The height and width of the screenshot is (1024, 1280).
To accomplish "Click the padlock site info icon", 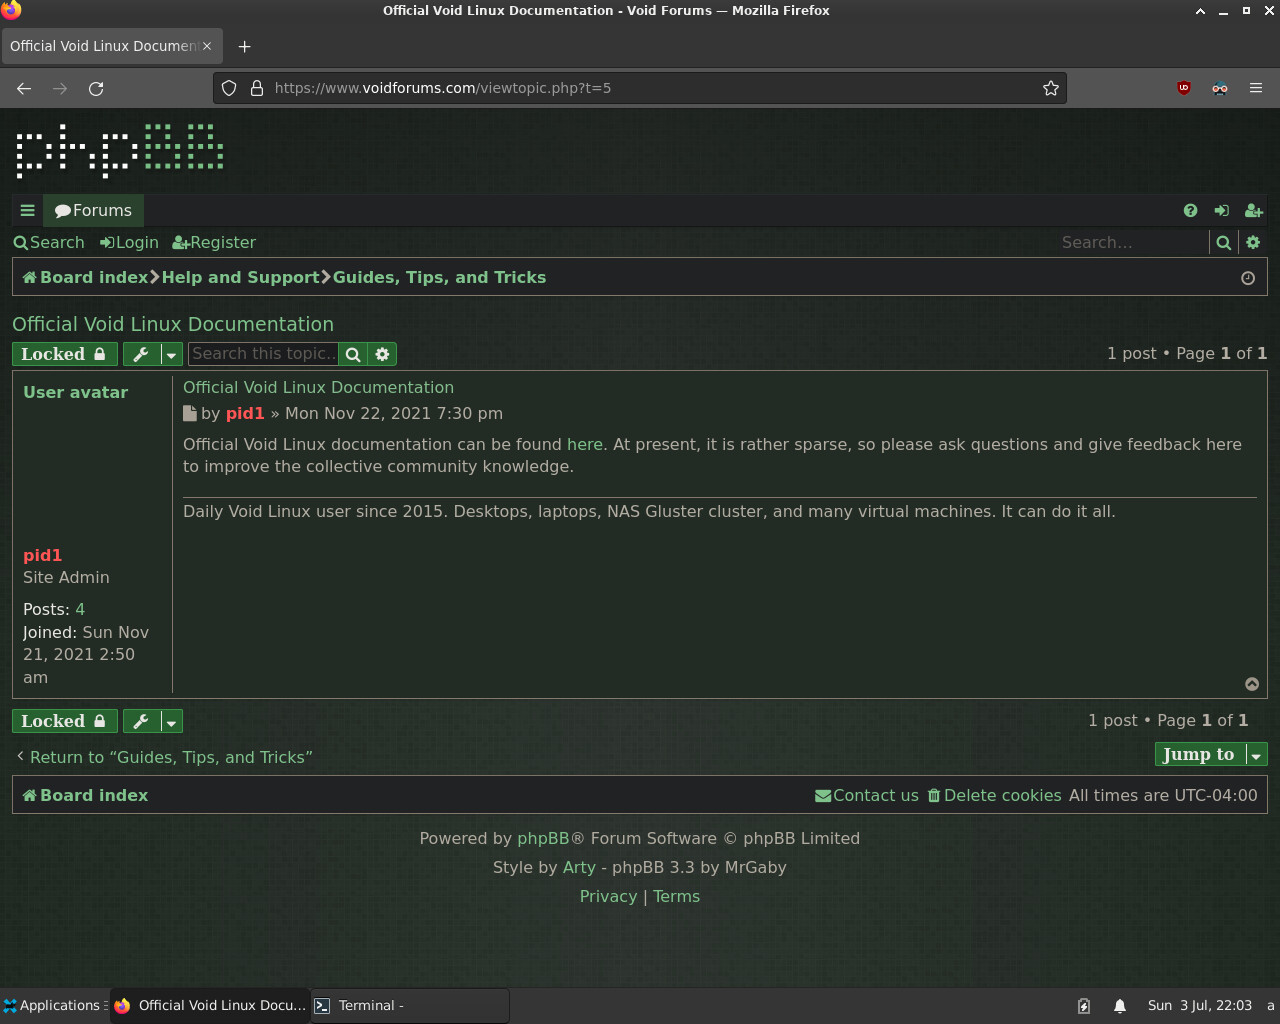I will [256, 88].
